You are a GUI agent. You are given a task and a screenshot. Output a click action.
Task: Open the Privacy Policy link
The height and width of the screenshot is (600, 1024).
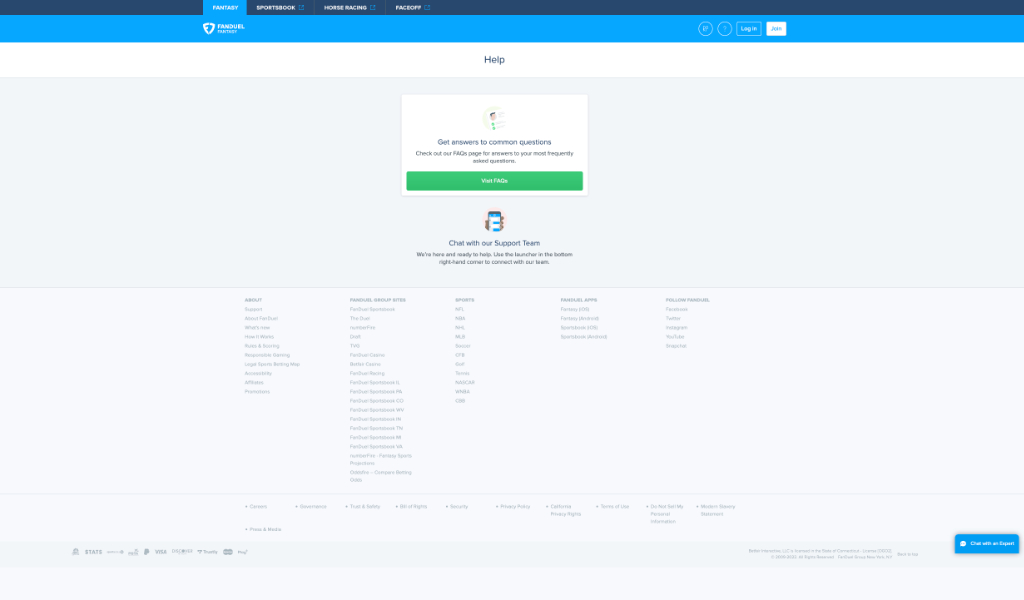[x=515, y=507]
